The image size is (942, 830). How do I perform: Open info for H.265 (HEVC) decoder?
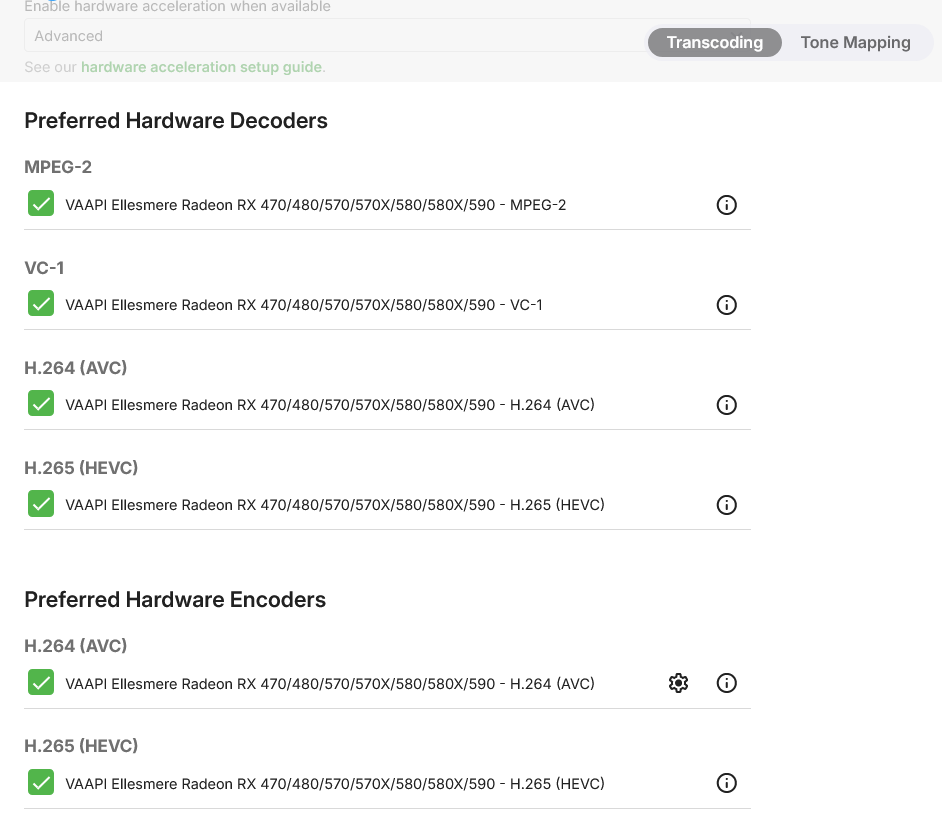click(x=727, y=505)
